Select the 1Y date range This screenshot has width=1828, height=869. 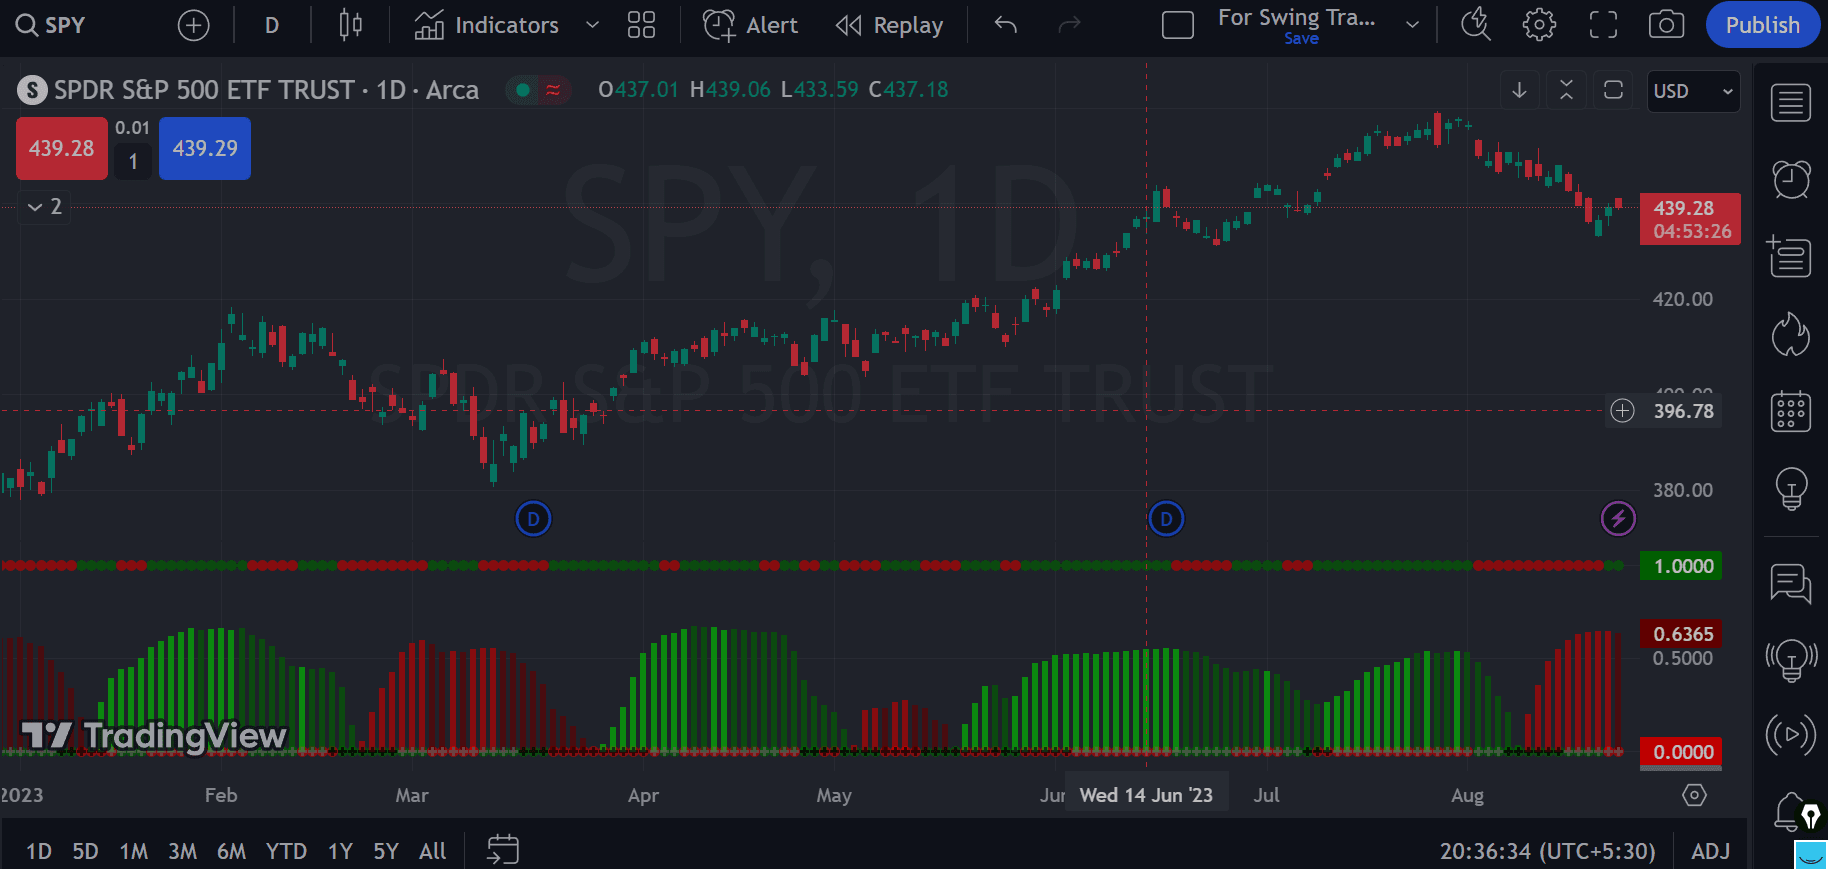point(340,851)
